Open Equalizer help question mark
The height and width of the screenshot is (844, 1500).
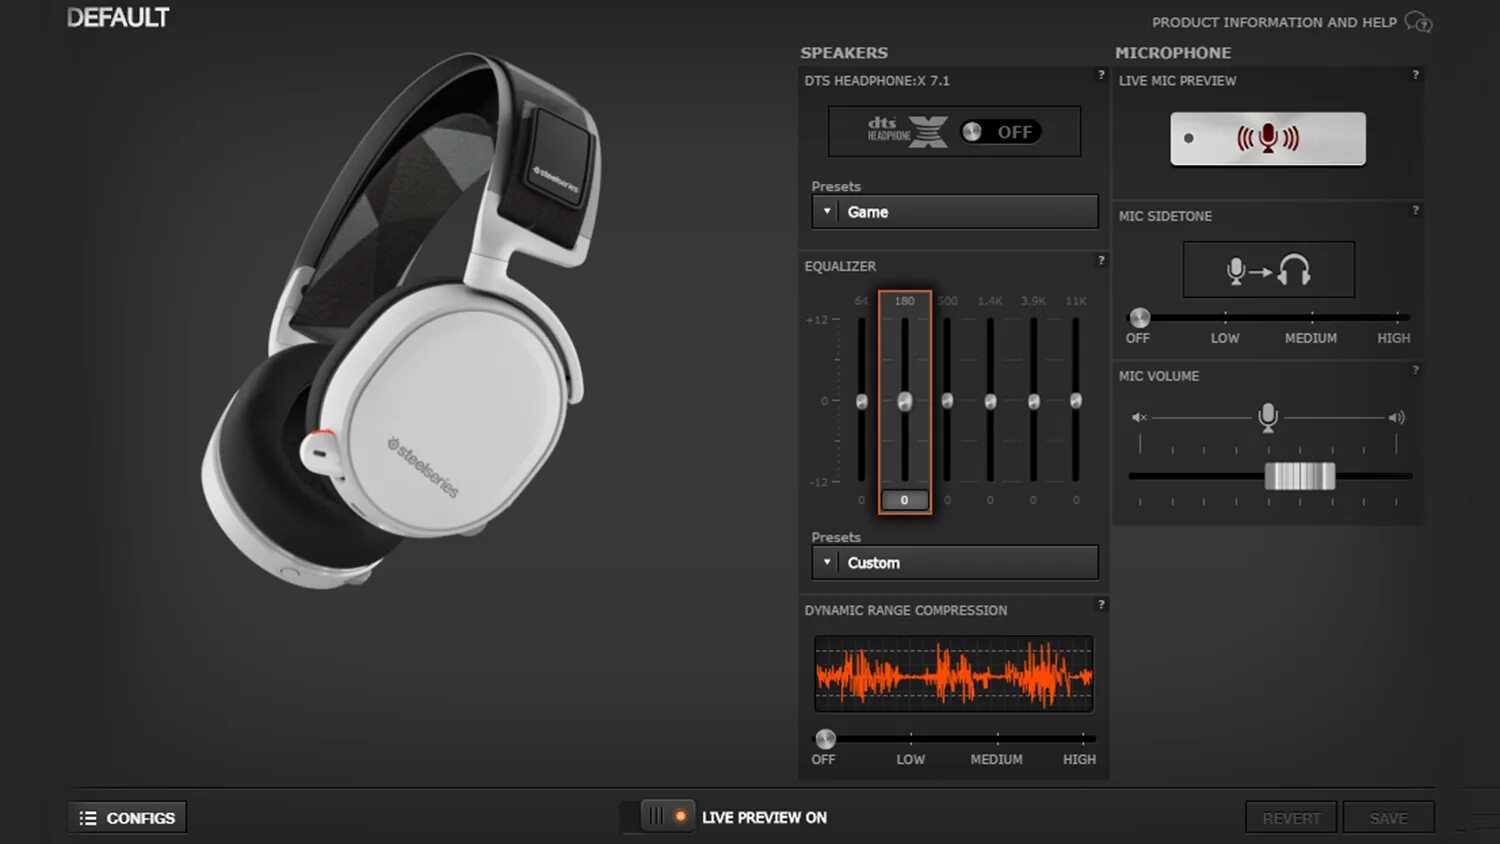[1101, 261]
